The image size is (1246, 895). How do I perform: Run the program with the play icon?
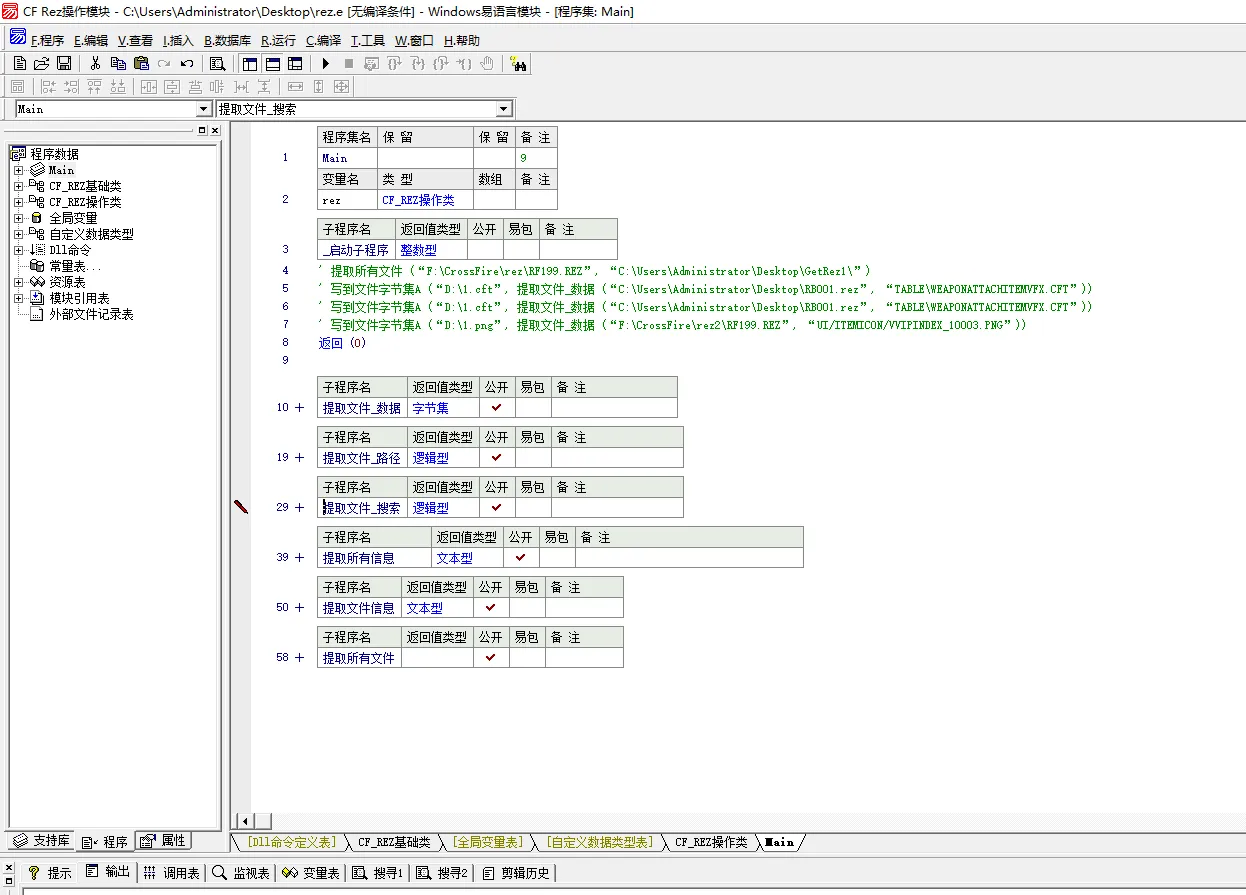pos(326,63)
